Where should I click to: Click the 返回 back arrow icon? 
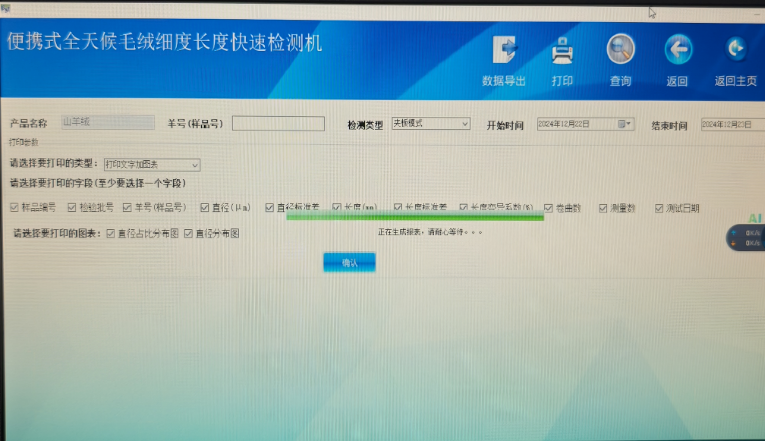click(678, 49)
